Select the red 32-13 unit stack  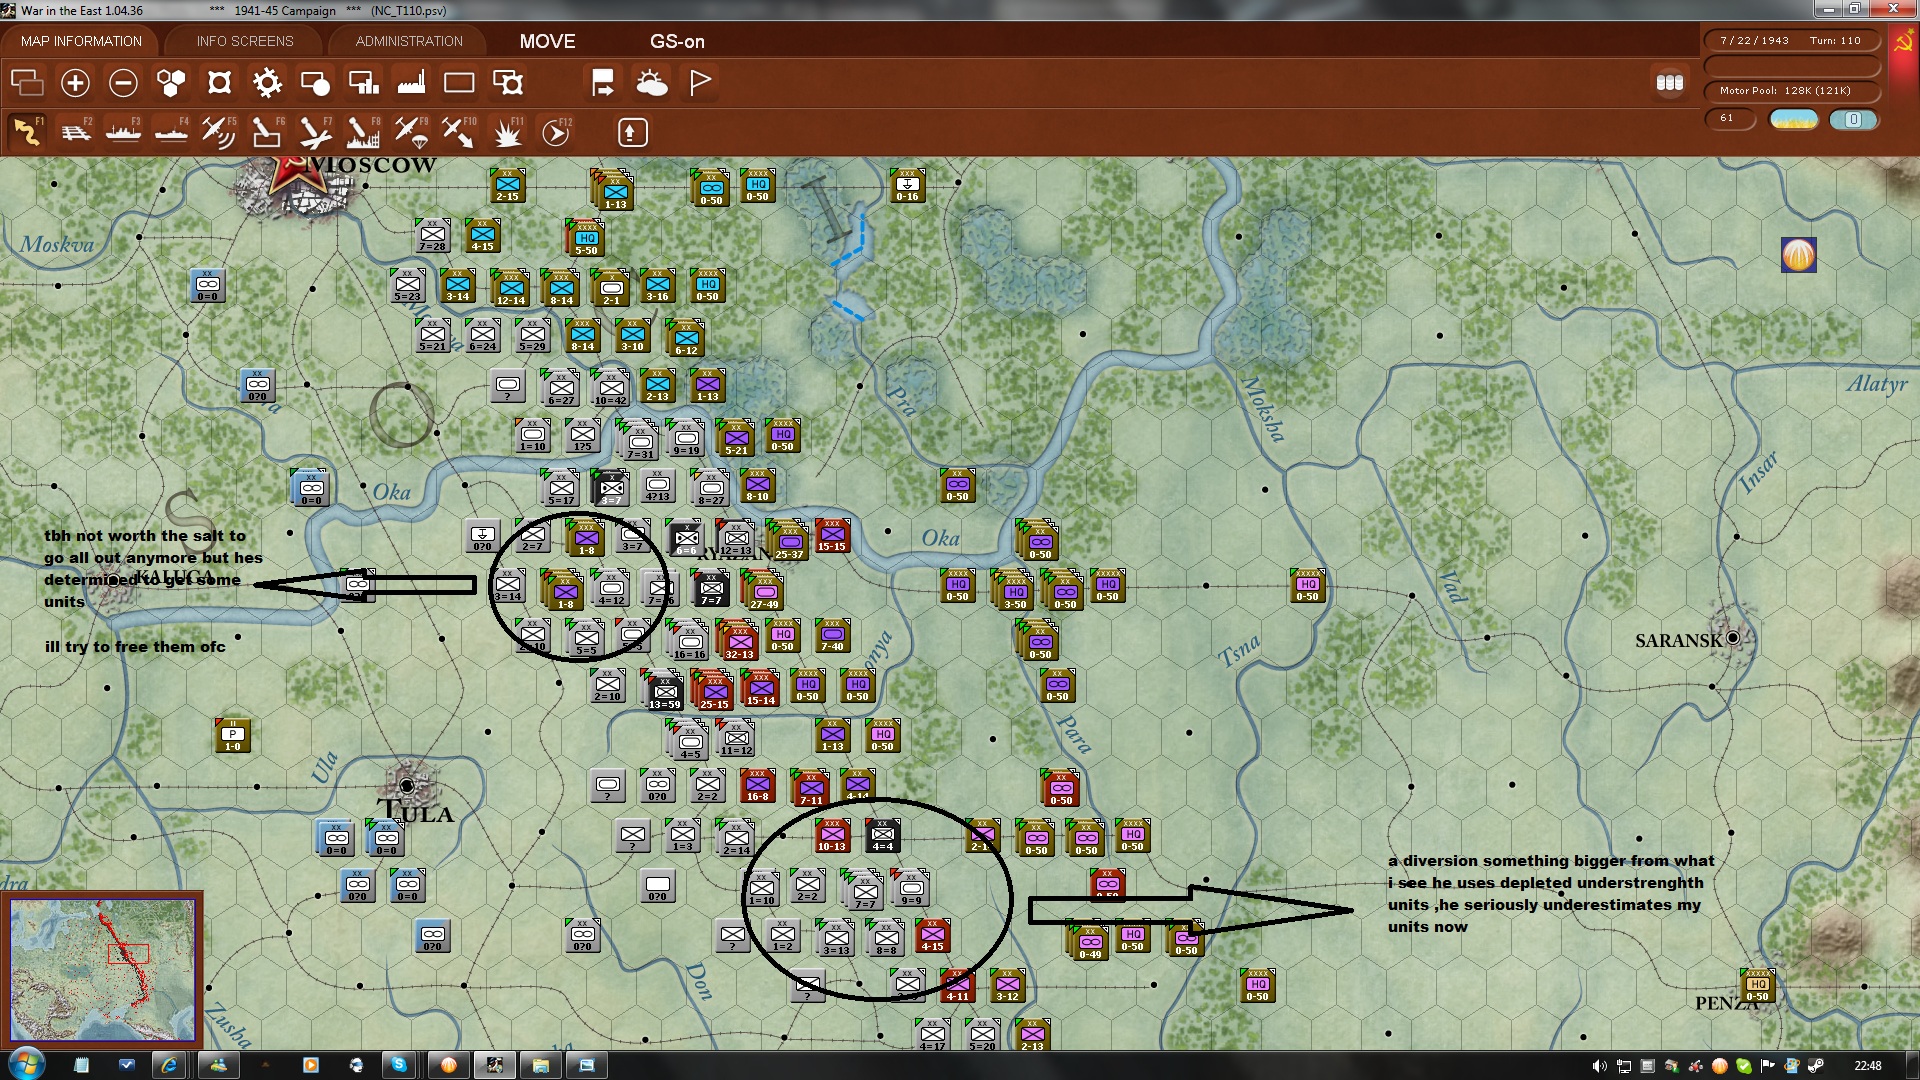coord(739,640)
